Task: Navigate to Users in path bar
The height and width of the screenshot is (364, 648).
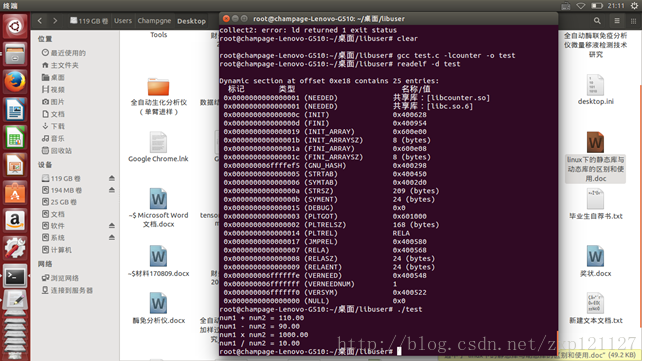Action: [x=123, y=21]
